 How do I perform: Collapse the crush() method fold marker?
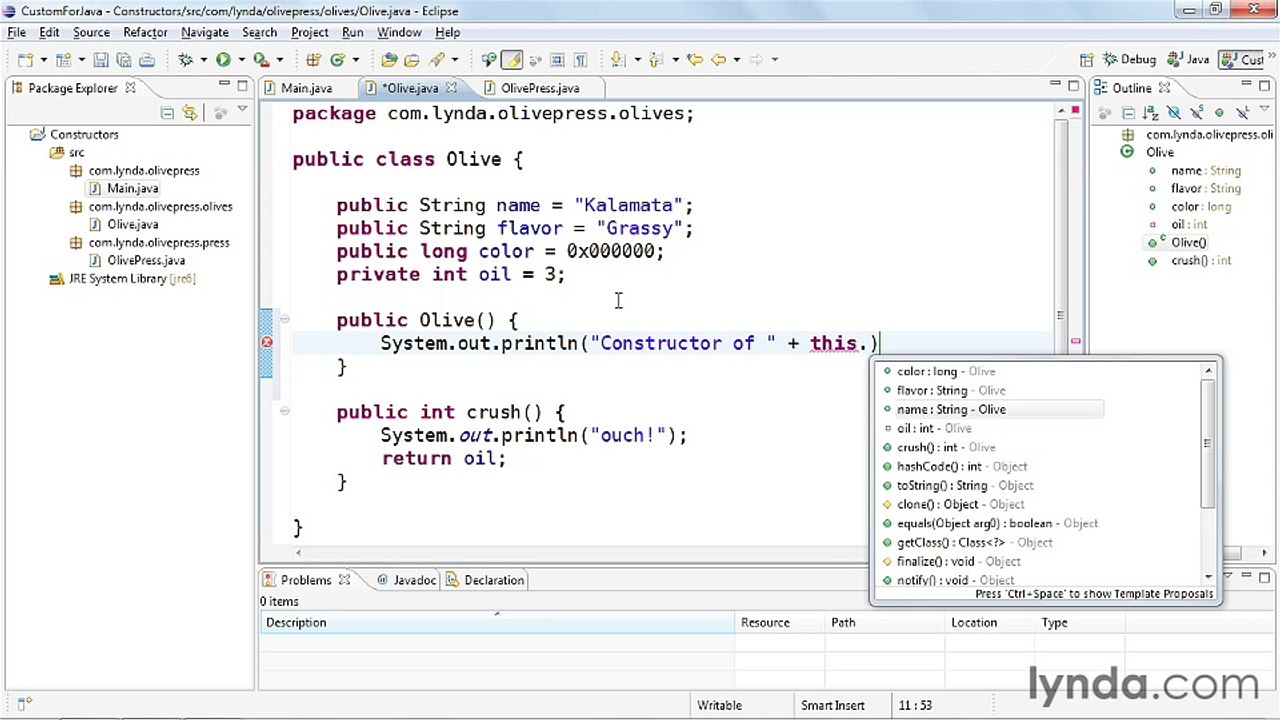click(285, 411)
